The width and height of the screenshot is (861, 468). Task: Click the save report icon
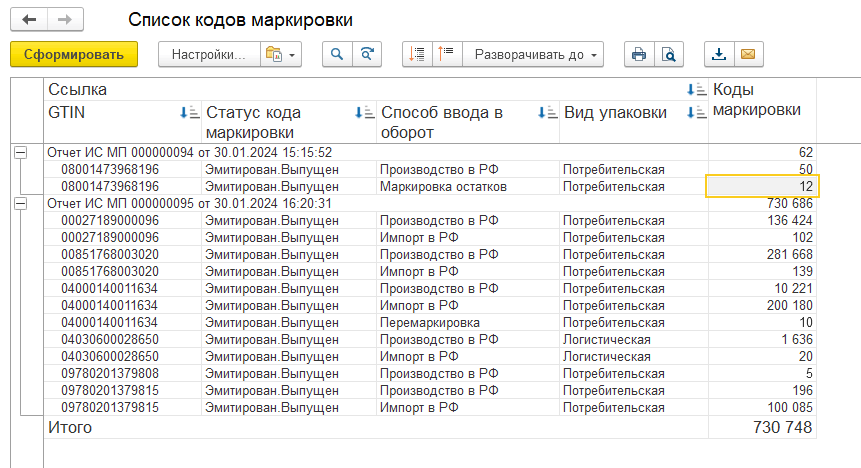click(718, 55)
